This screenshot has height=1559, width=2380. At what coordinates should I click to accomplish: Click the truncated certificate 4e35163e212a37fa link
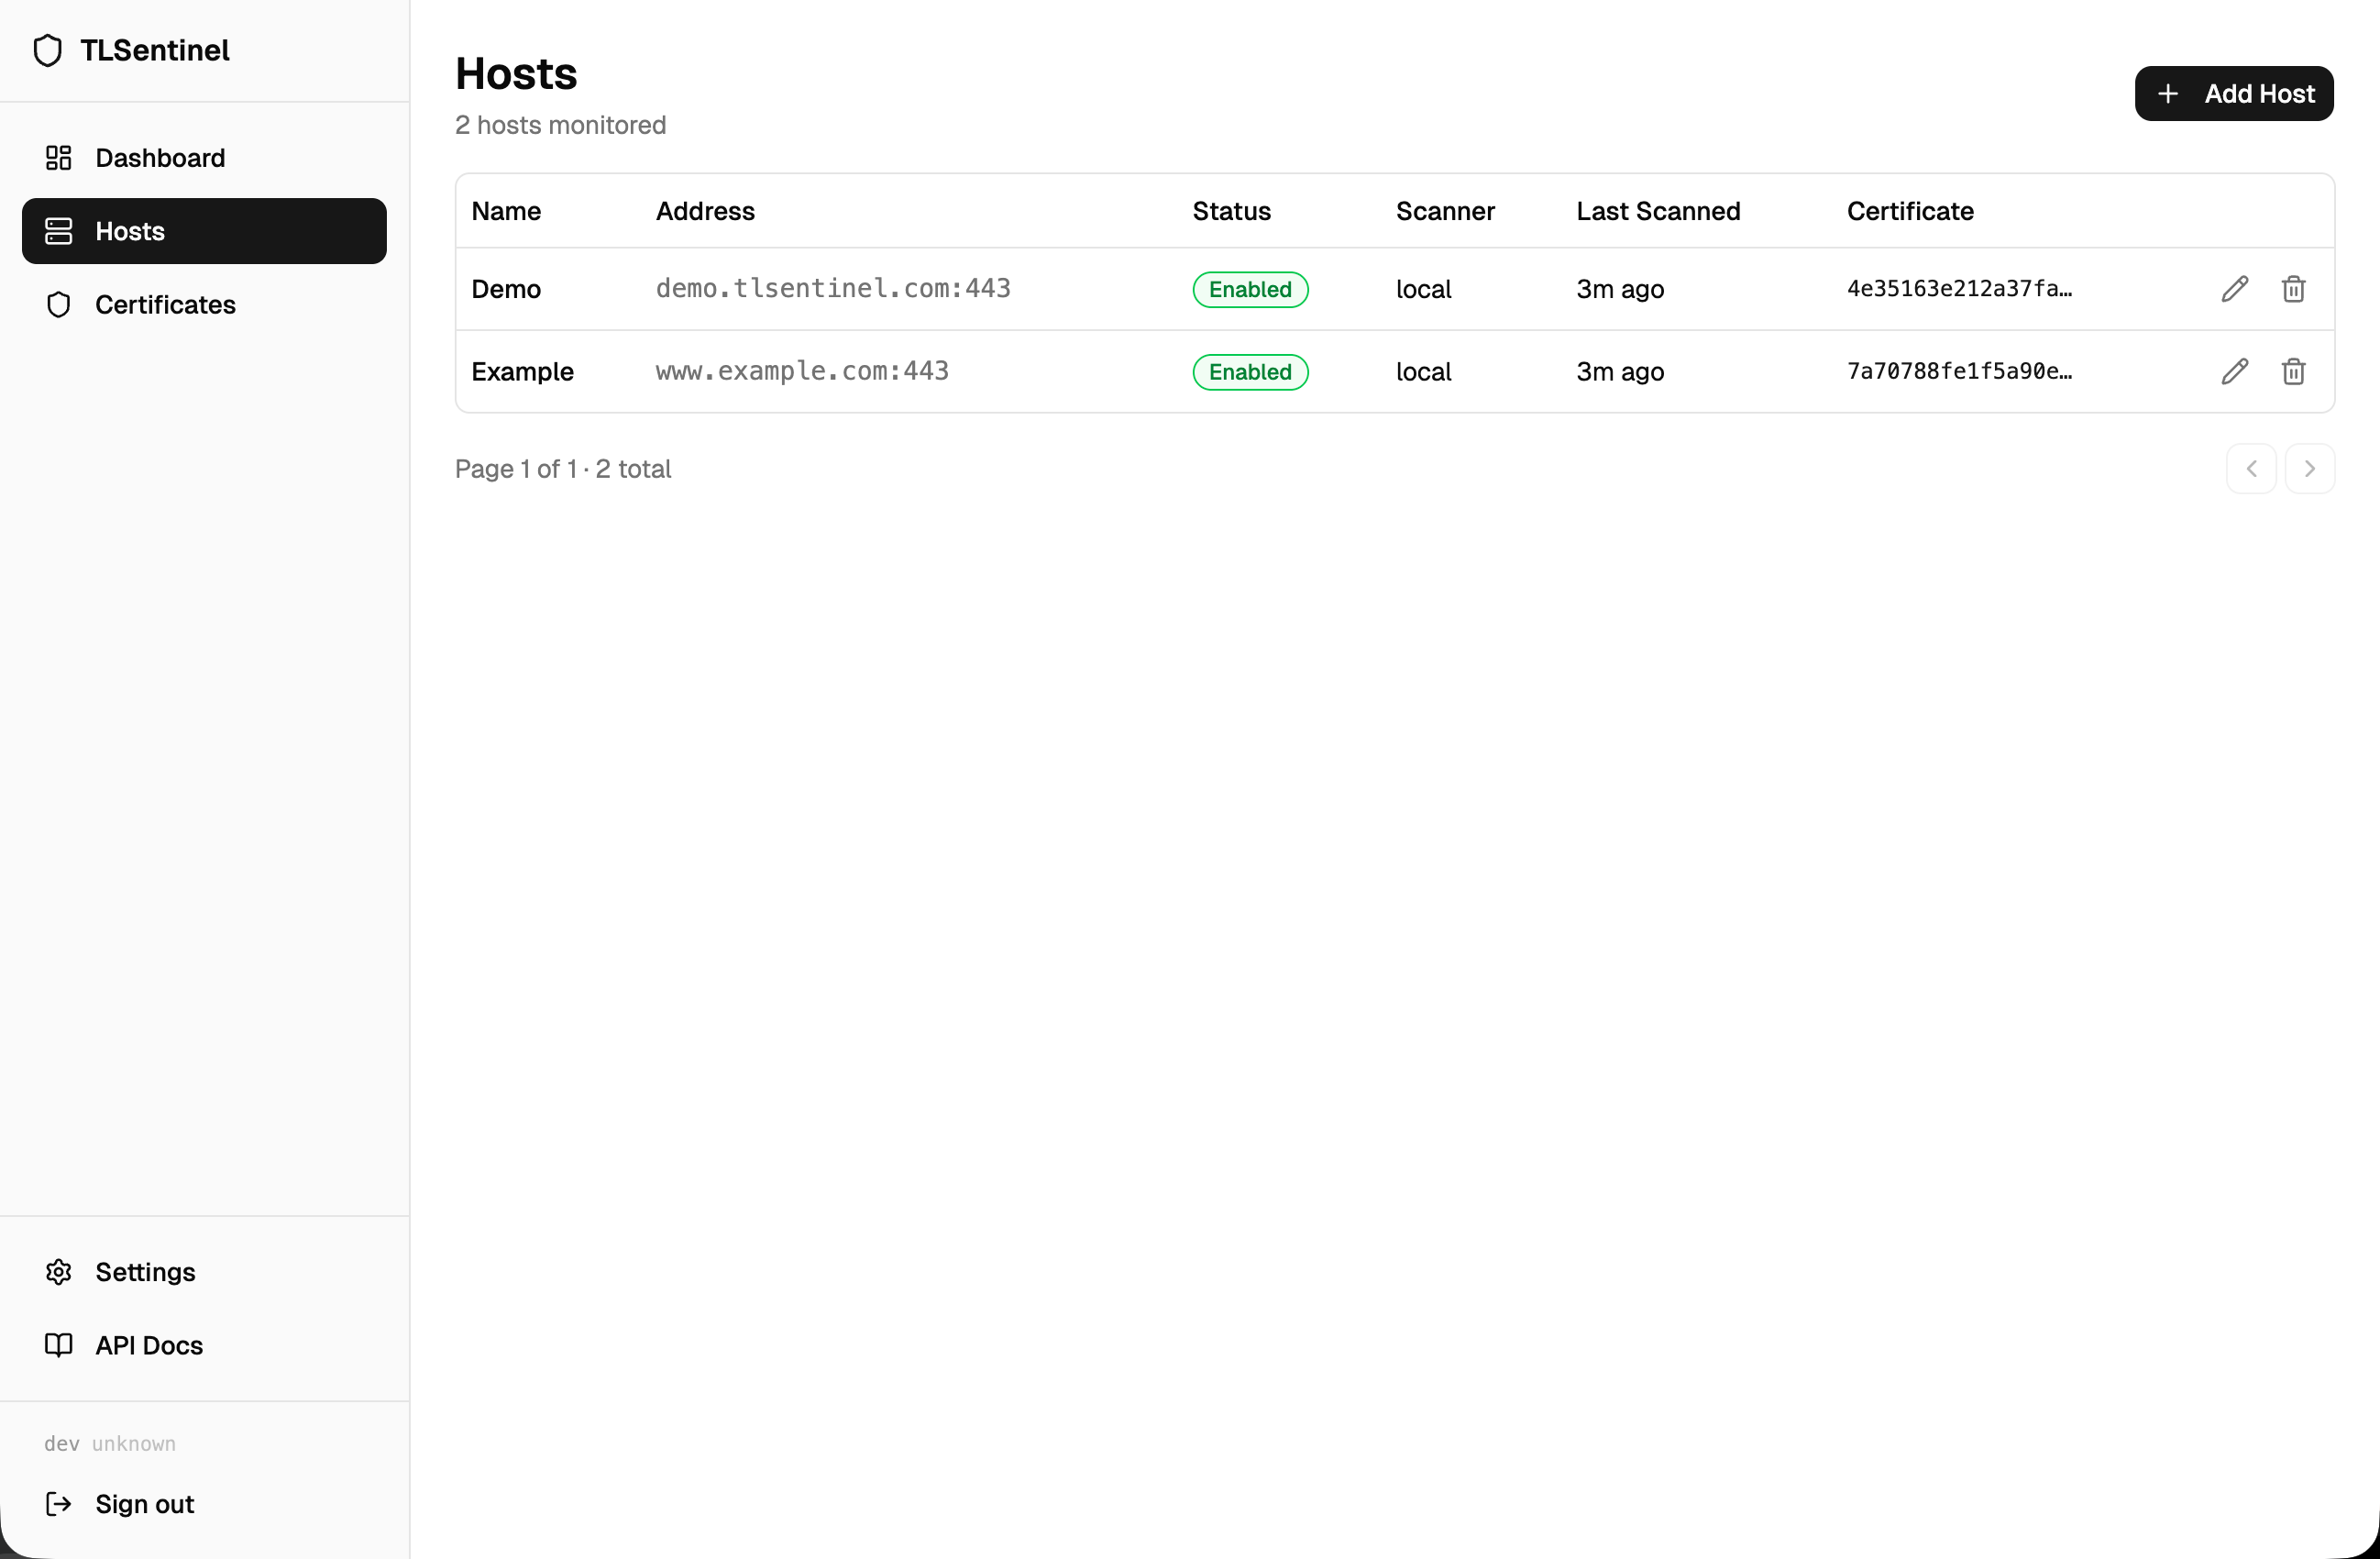click(x=1960, y=288)
